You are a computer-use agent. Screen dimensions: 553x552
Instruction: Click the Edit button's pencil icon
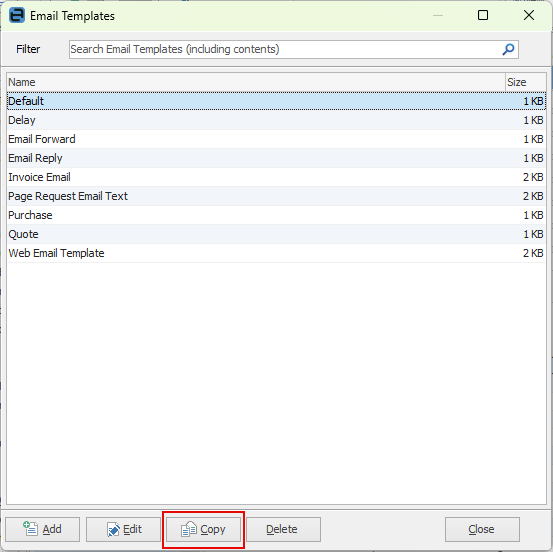113,529
